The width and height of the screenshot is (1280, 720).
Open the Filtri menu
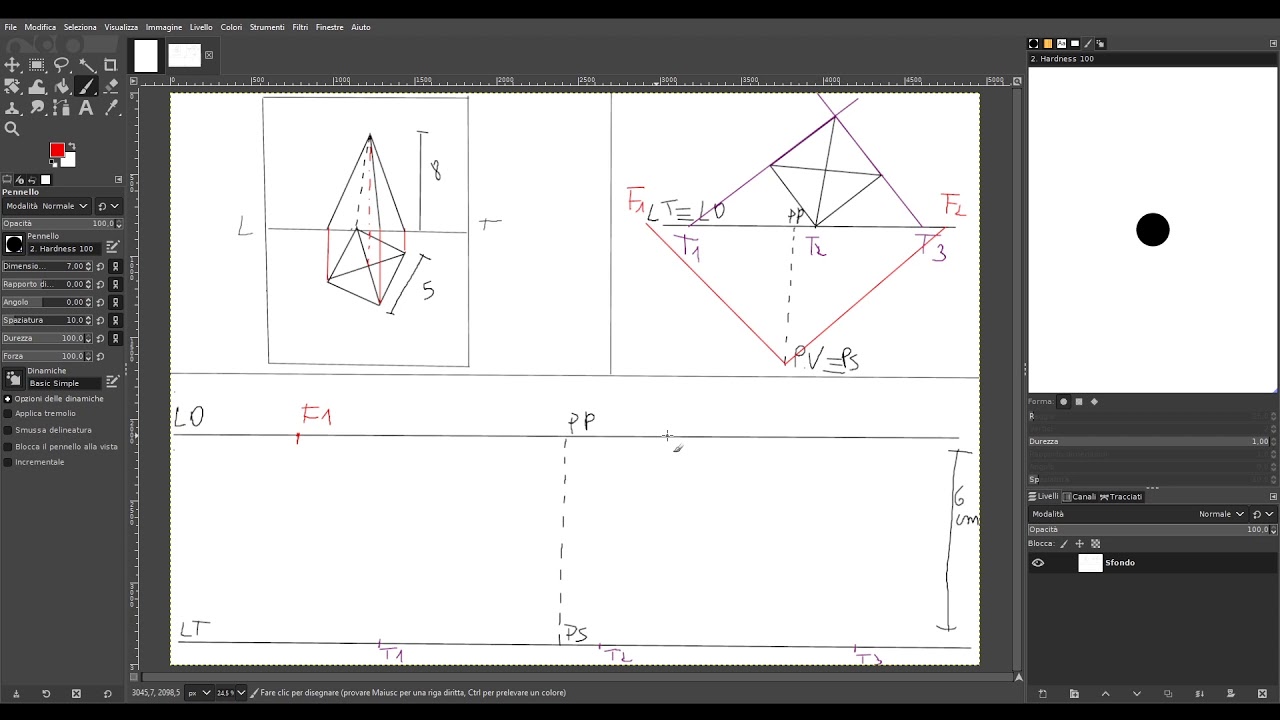coord(300,27)
